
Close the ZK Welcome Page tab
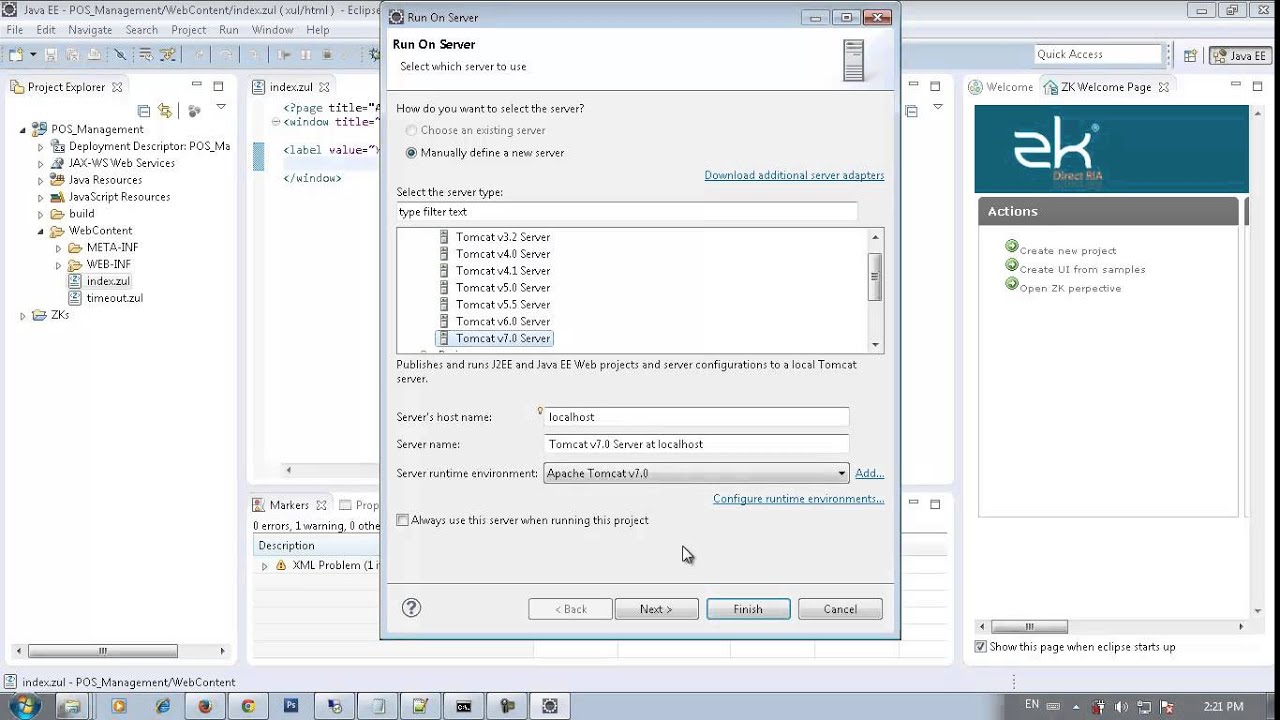1164,87
